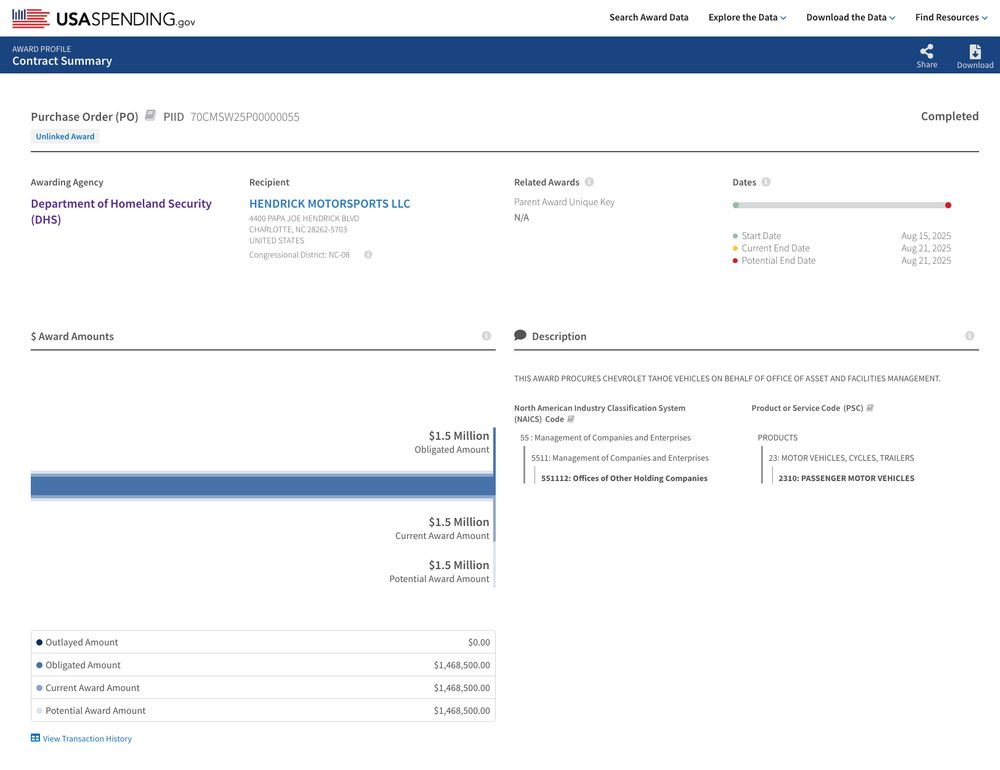1000x770 pixels.
Task: Click the blue obligated amount bar
Action: pos(263,486)
